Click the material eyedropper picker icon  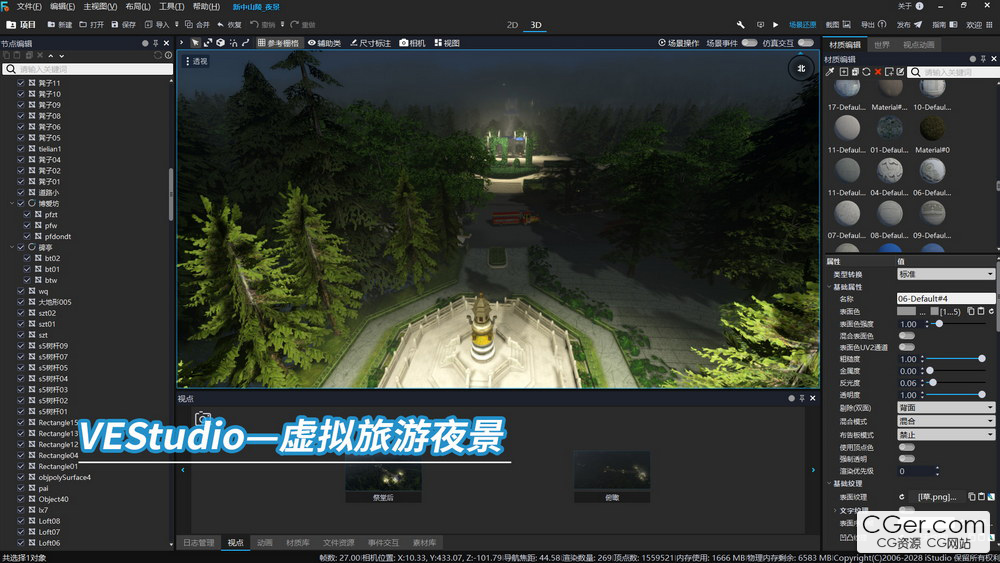tap(830, 72)
